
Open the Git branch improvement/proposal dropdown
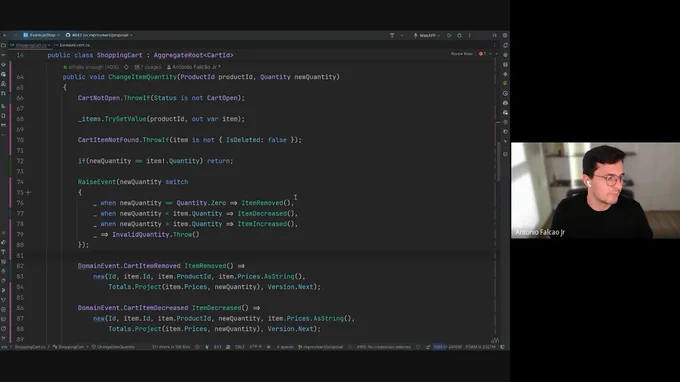tap(99, 35)
